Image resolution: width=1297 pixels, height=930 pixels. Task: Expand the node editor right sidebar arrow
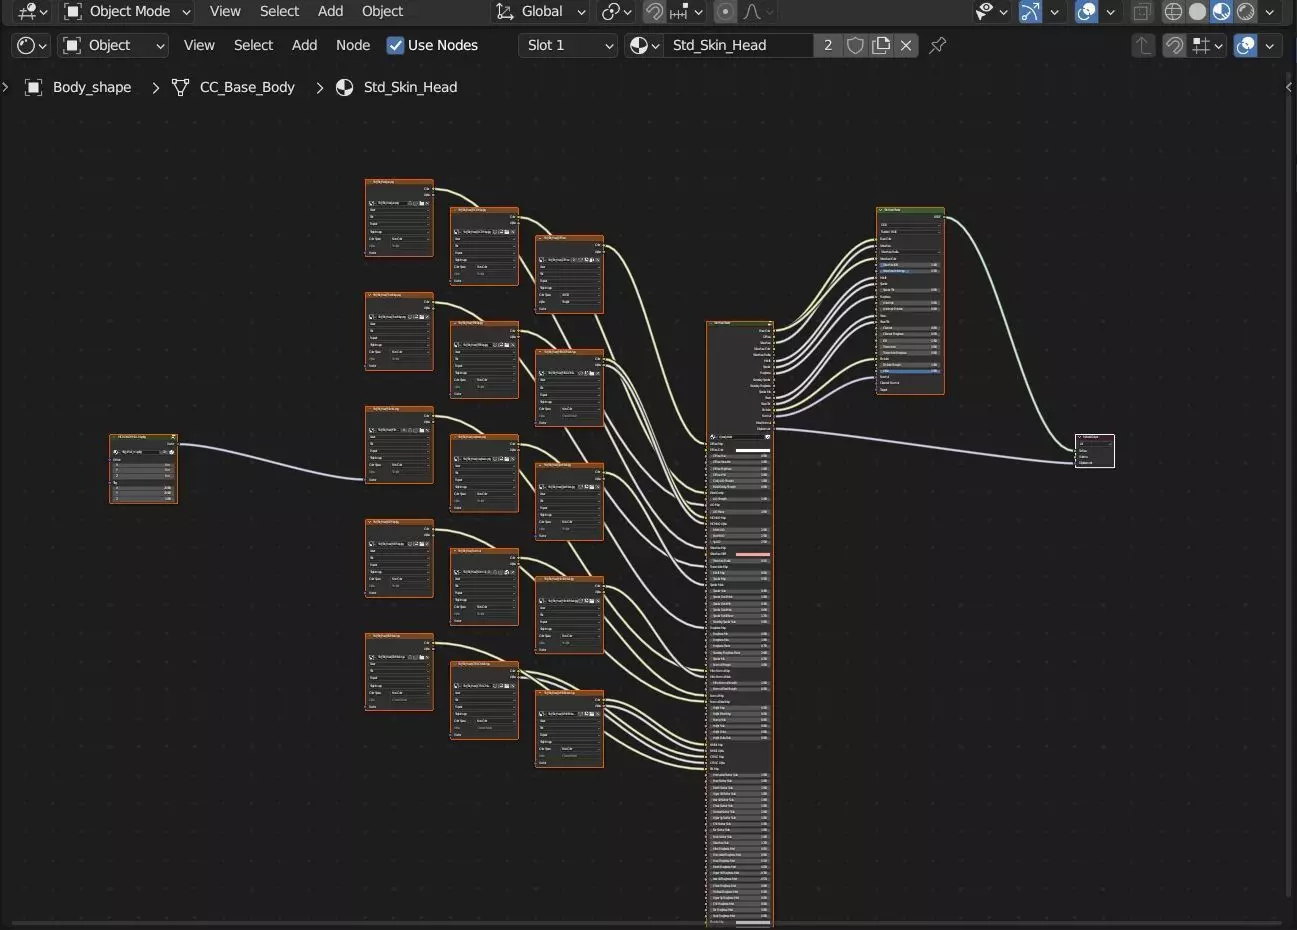click(x=1288, y=87)
